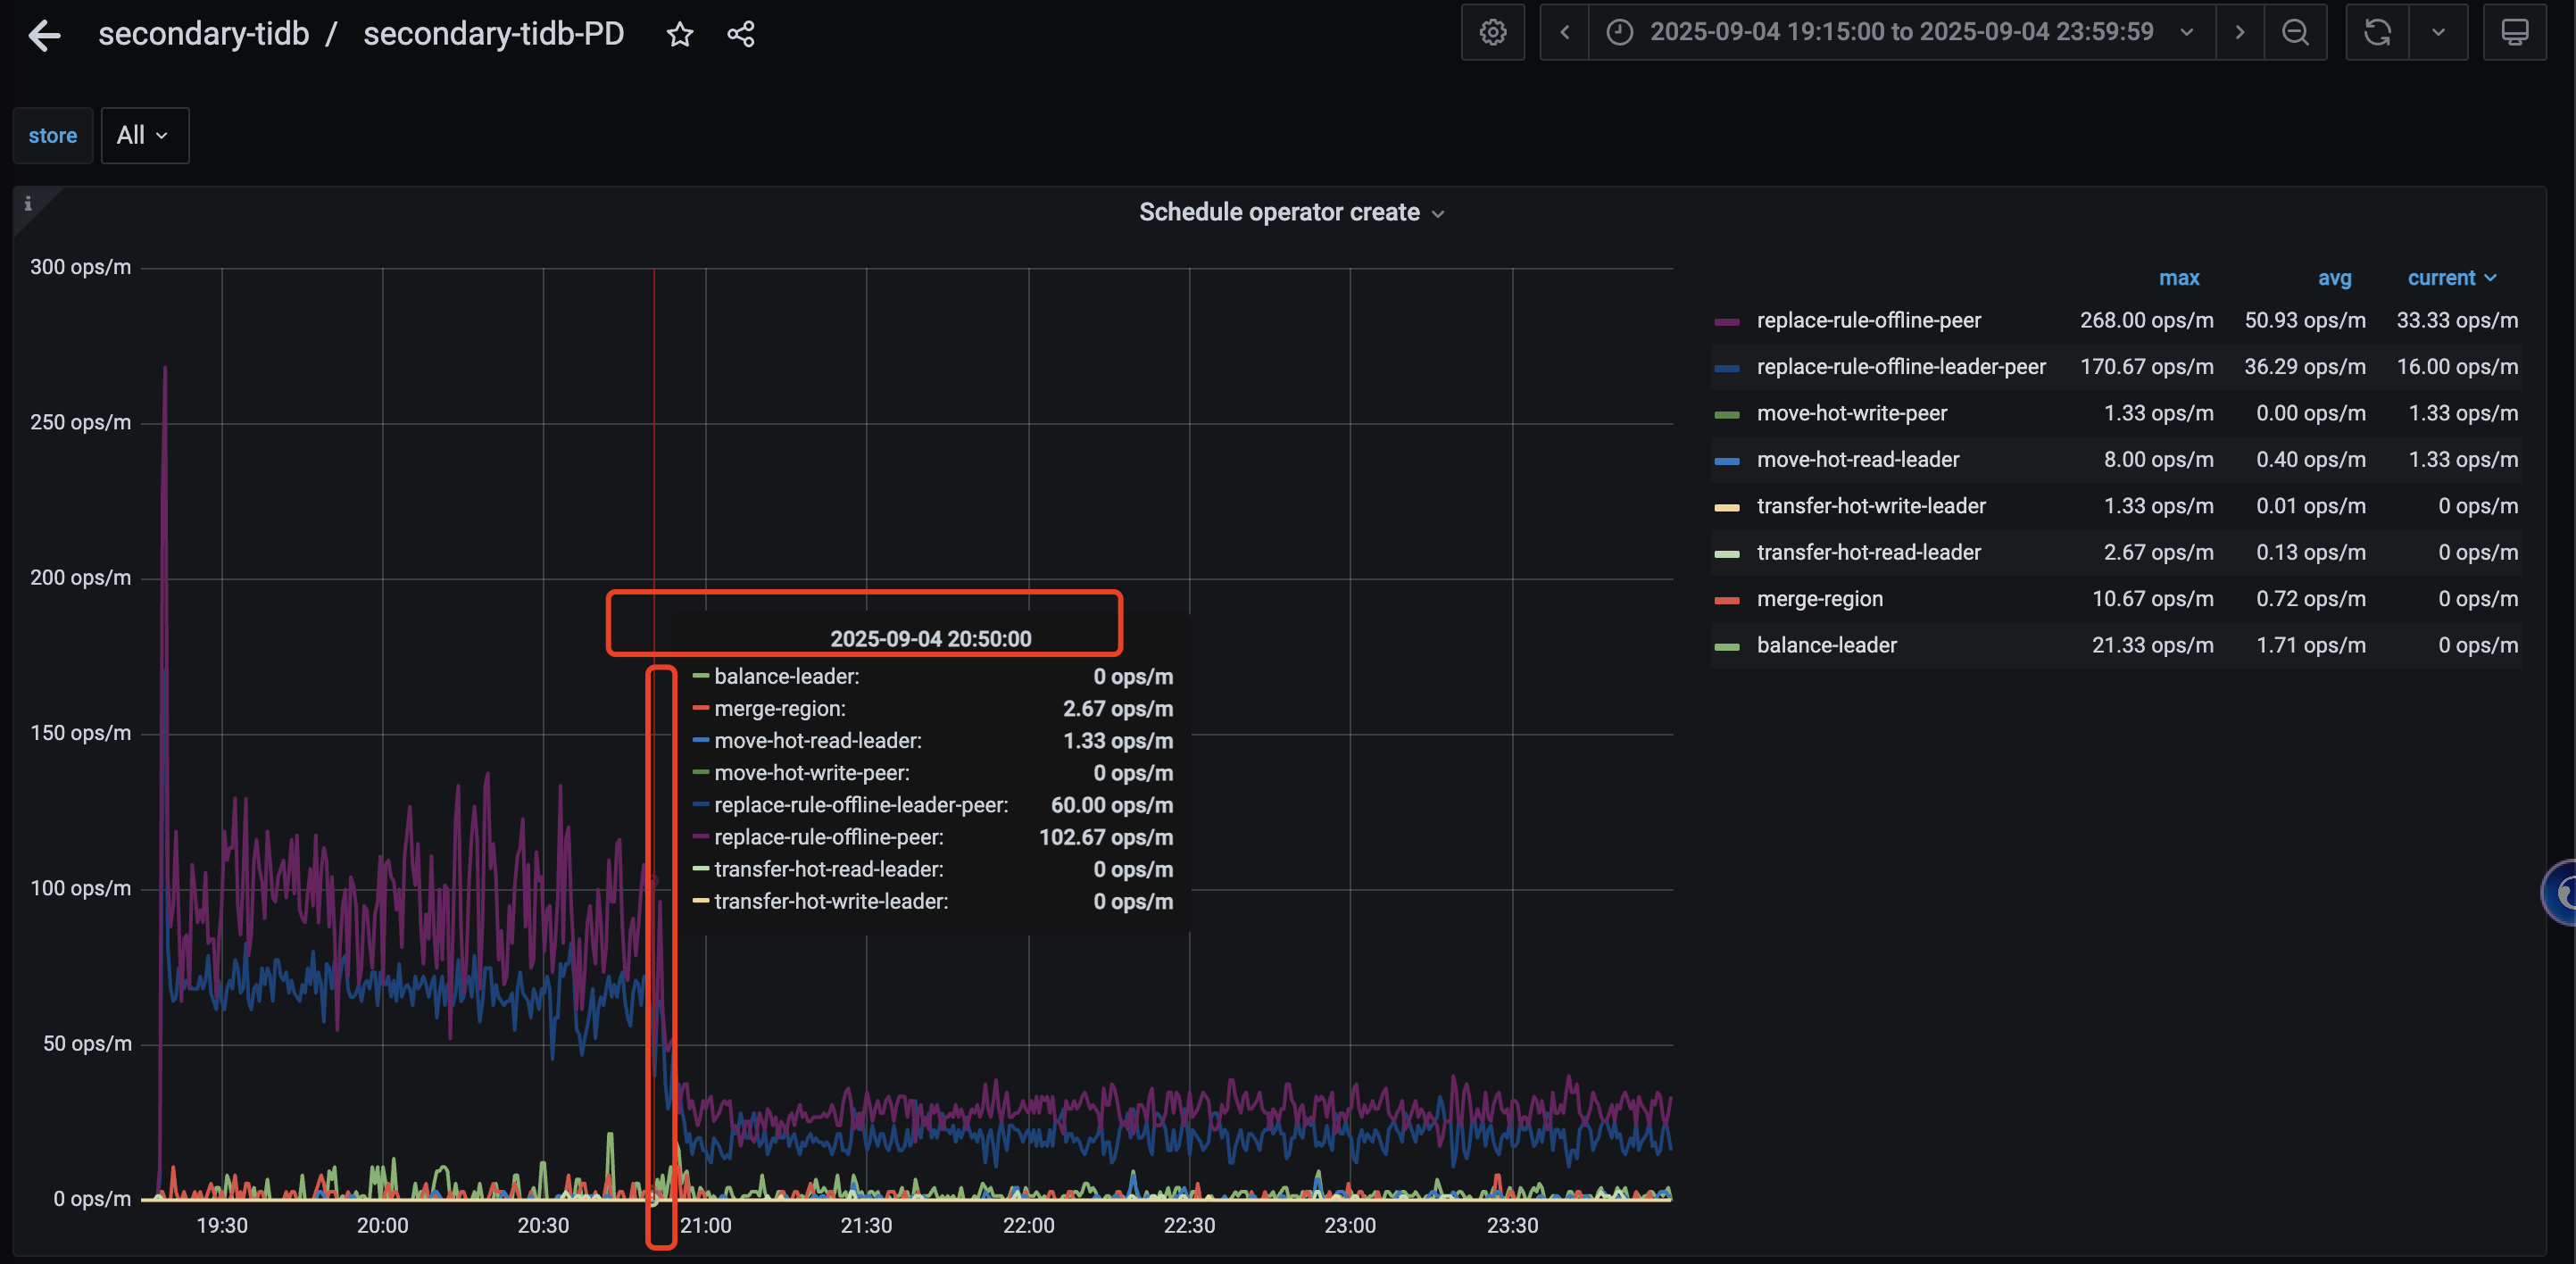Image resolution: width=2576 pixels, height=1264 pixels.
Task: Click the back arrow icon
Action: coord(44,35)
